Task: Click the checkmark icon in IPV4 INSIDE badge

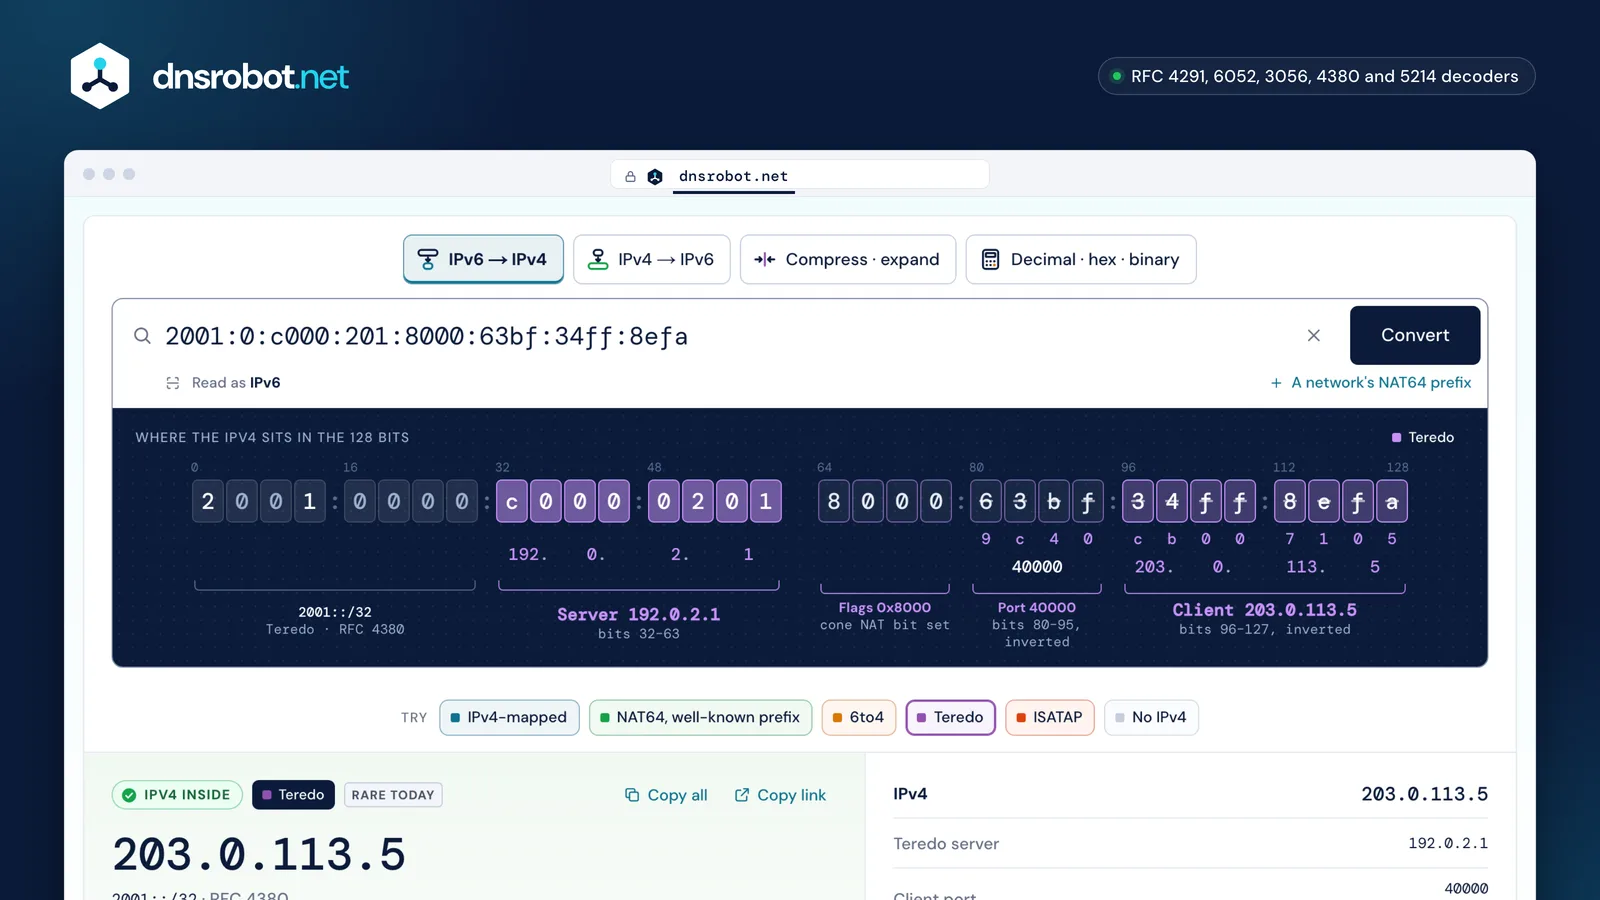Action: pyautogui.click(x=129, y=795)
